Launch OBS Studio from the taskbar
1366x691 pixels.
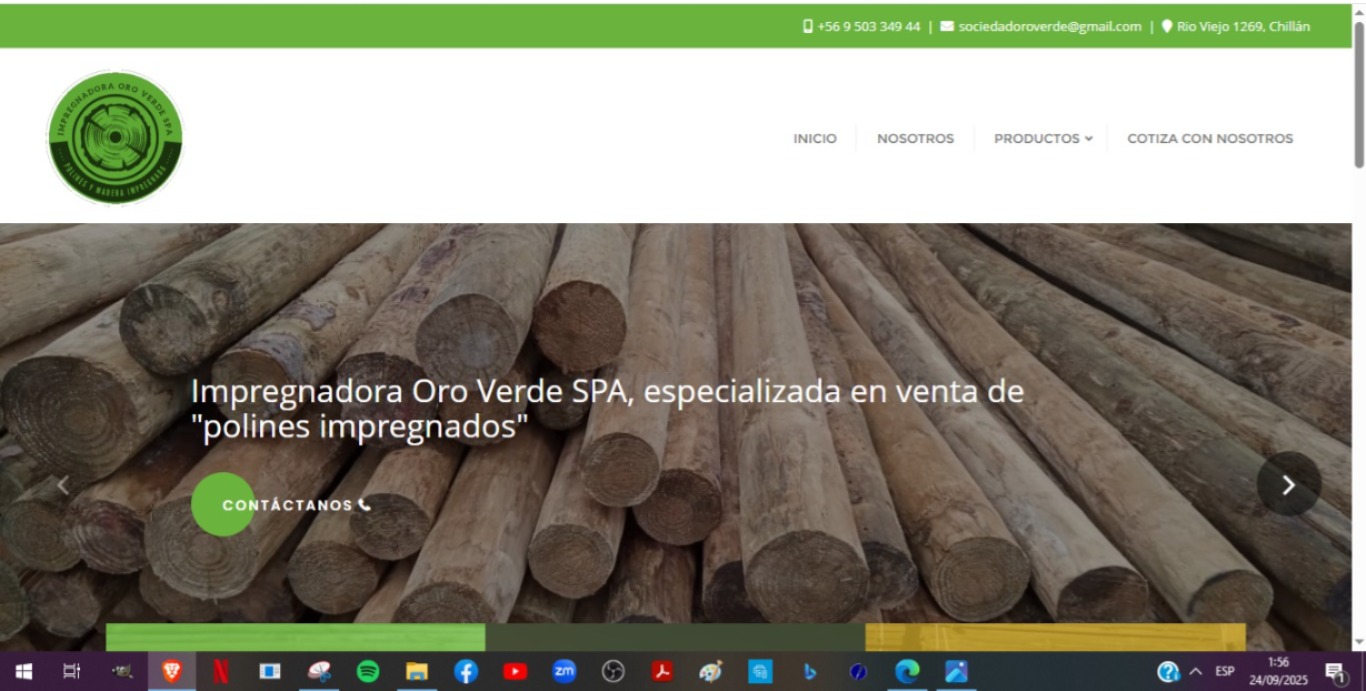tap(613, 672)
